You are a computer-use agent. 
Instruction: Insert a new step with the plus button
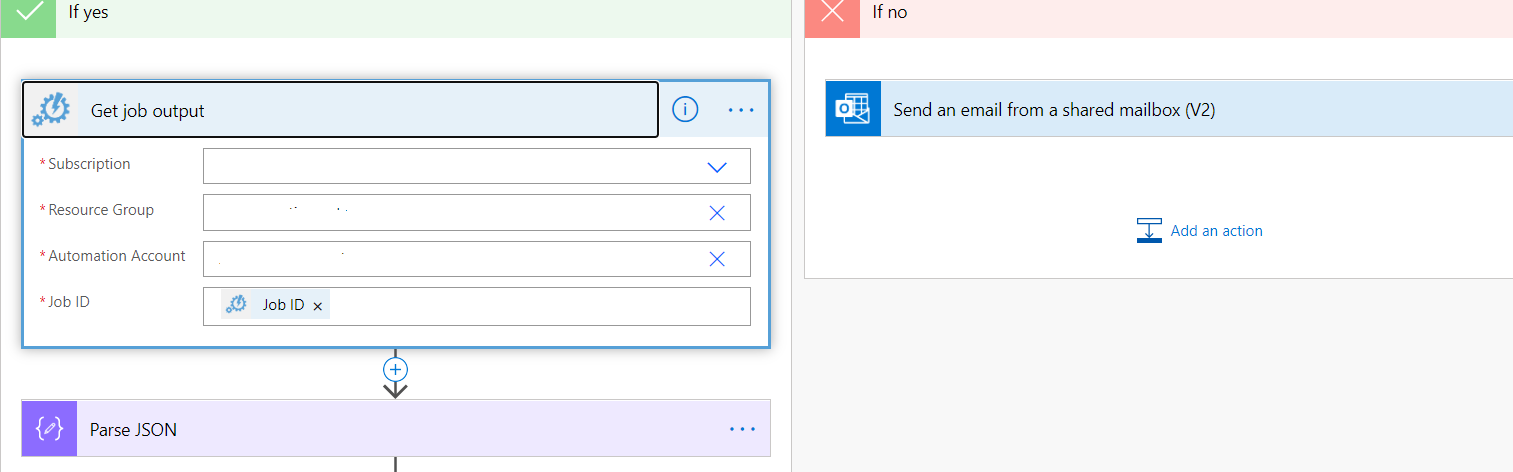point(396,369)
